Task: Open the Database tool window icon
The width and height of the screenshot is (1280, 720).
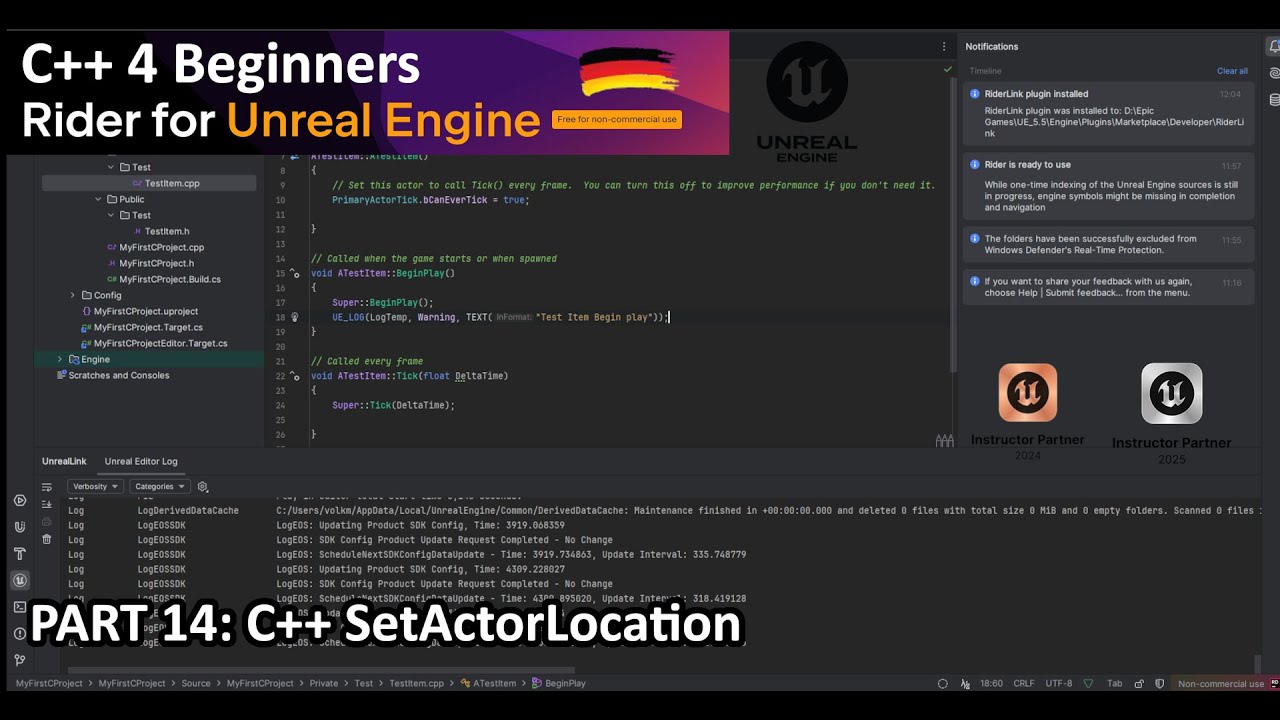Action: point(1274,100)
